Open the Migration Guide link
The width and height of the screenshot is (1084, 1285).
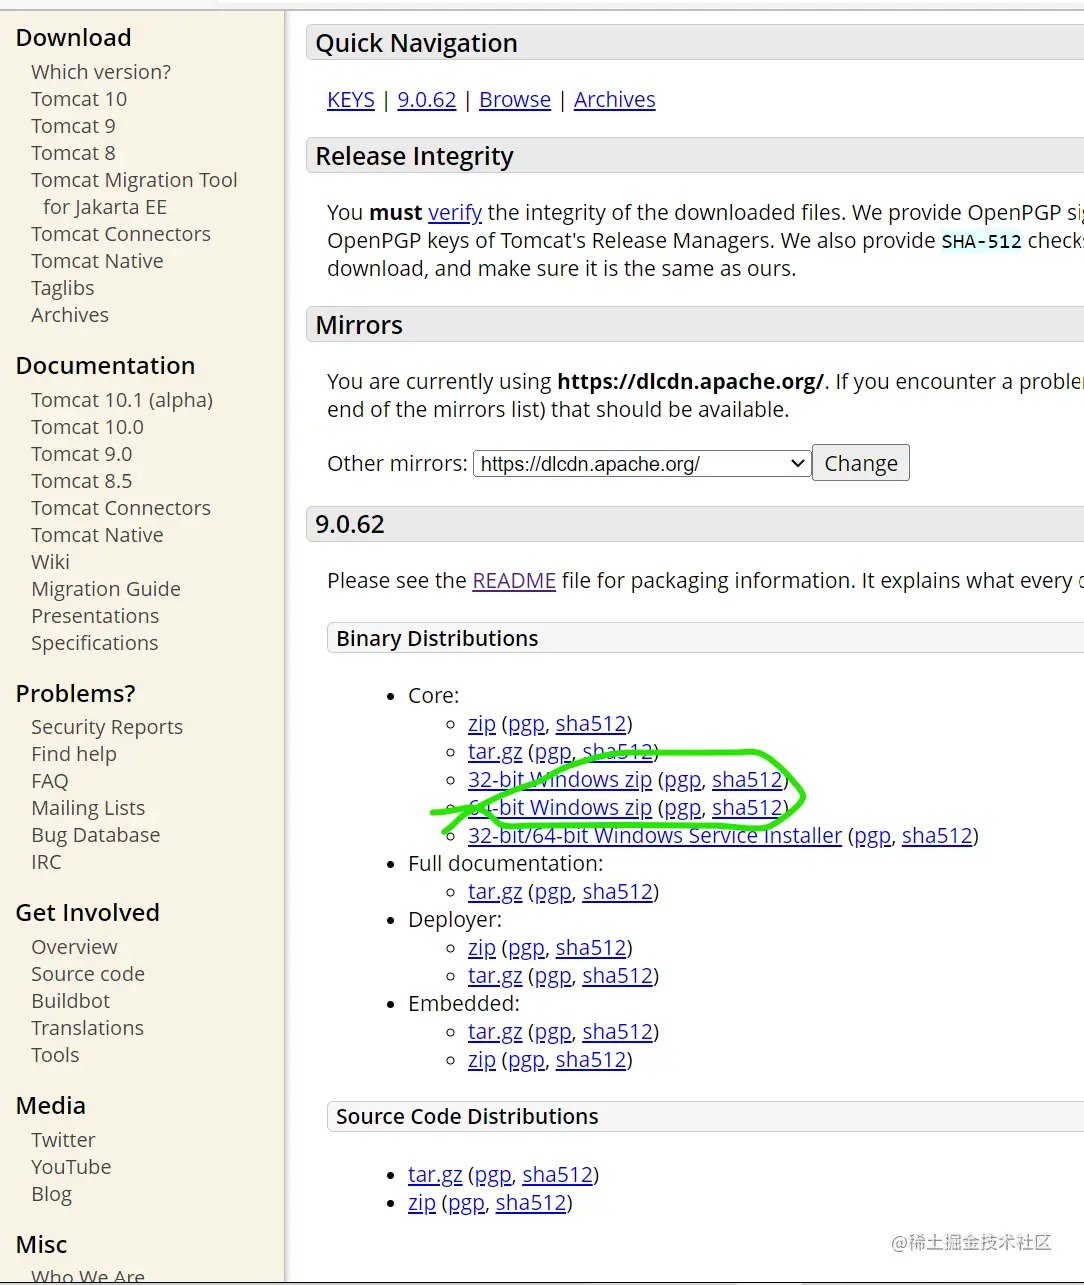click(x=106, y=589)
